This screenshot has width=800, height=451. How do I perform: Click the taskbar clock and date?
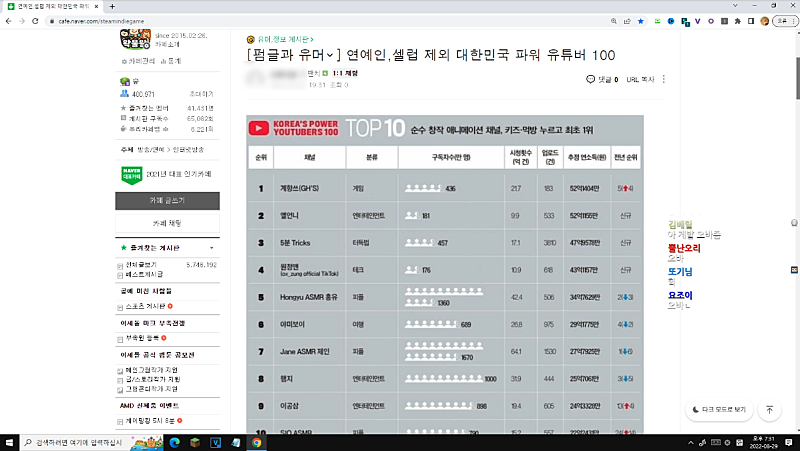pyautogui.click(x=764, y=443)
